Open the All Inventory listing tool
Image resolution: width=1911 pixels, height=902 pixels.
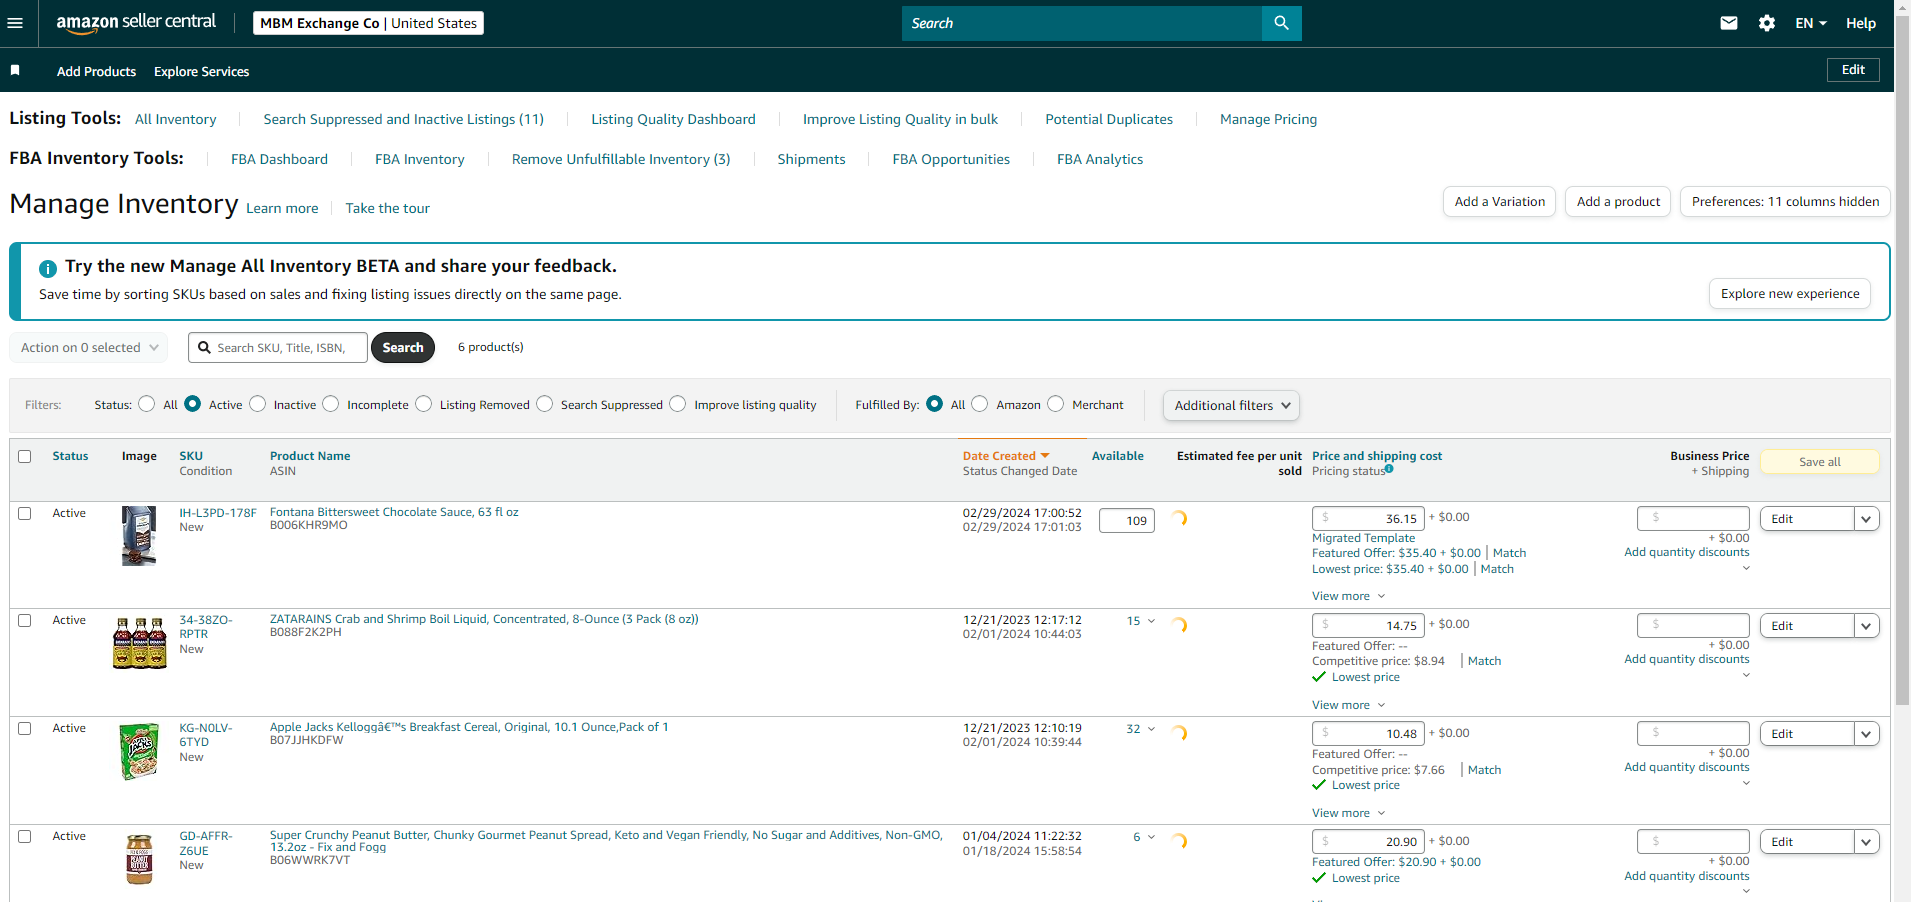(176, 119)
